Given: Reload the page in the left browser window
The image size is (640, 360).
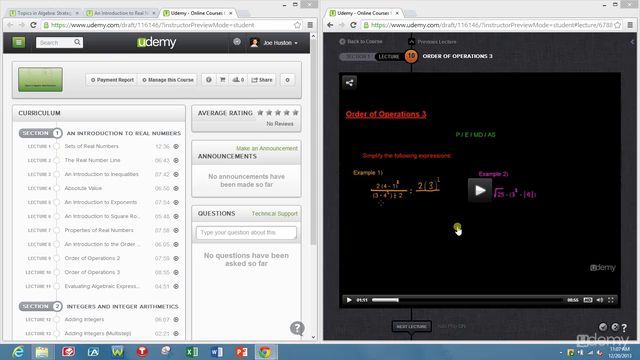Looking at the screenshot, I should pyautogui.click(x=33, y=25).
